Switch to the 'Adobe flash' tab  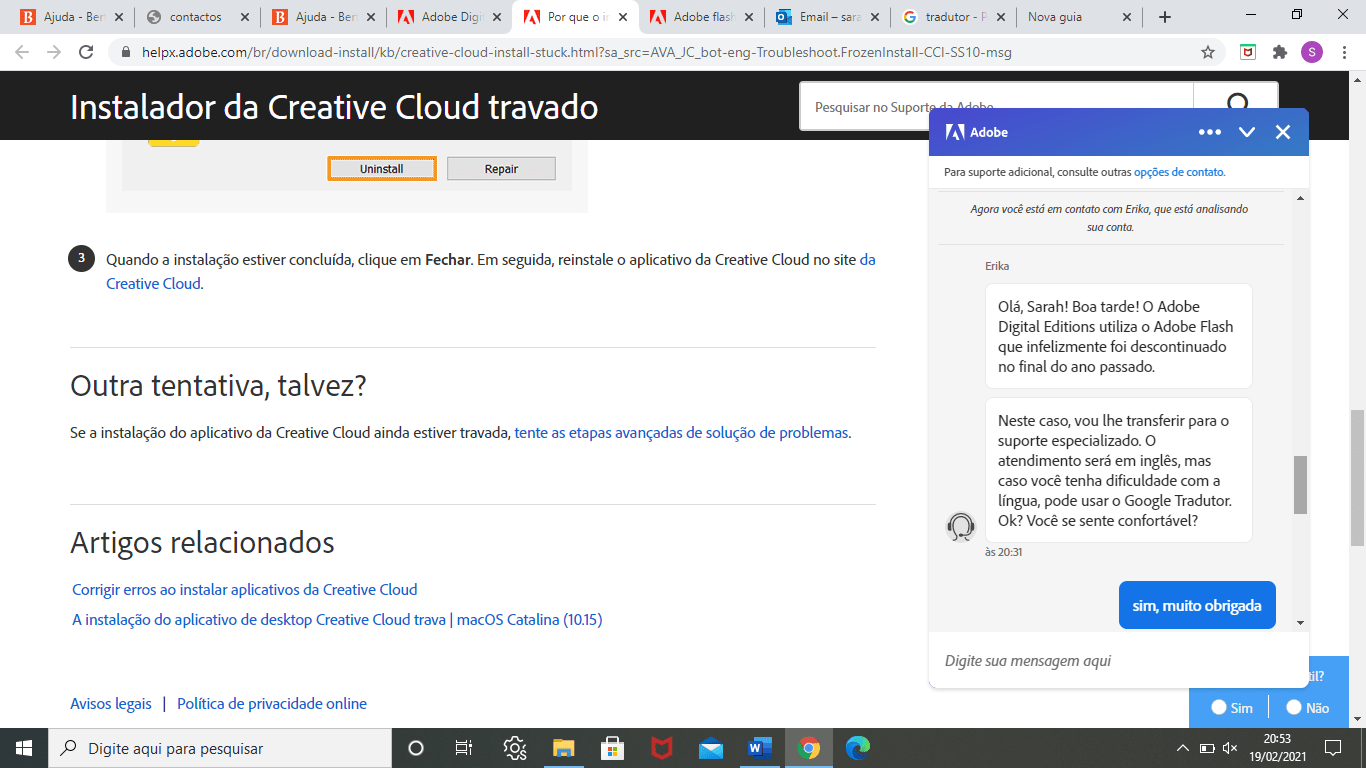[x=700, y=17]
